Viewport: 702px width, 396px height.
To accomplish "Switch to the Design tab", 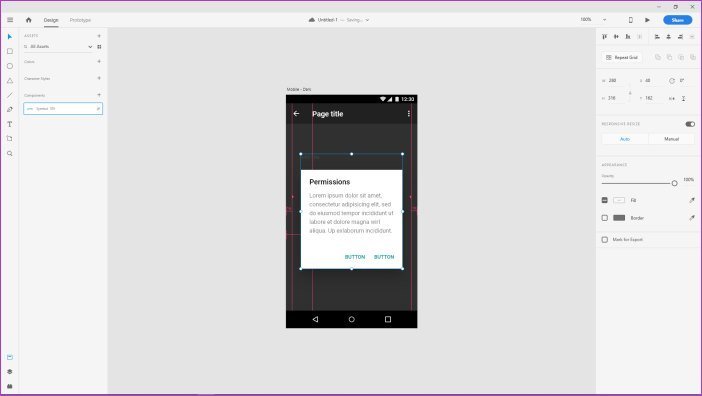I will click(51, 20).
